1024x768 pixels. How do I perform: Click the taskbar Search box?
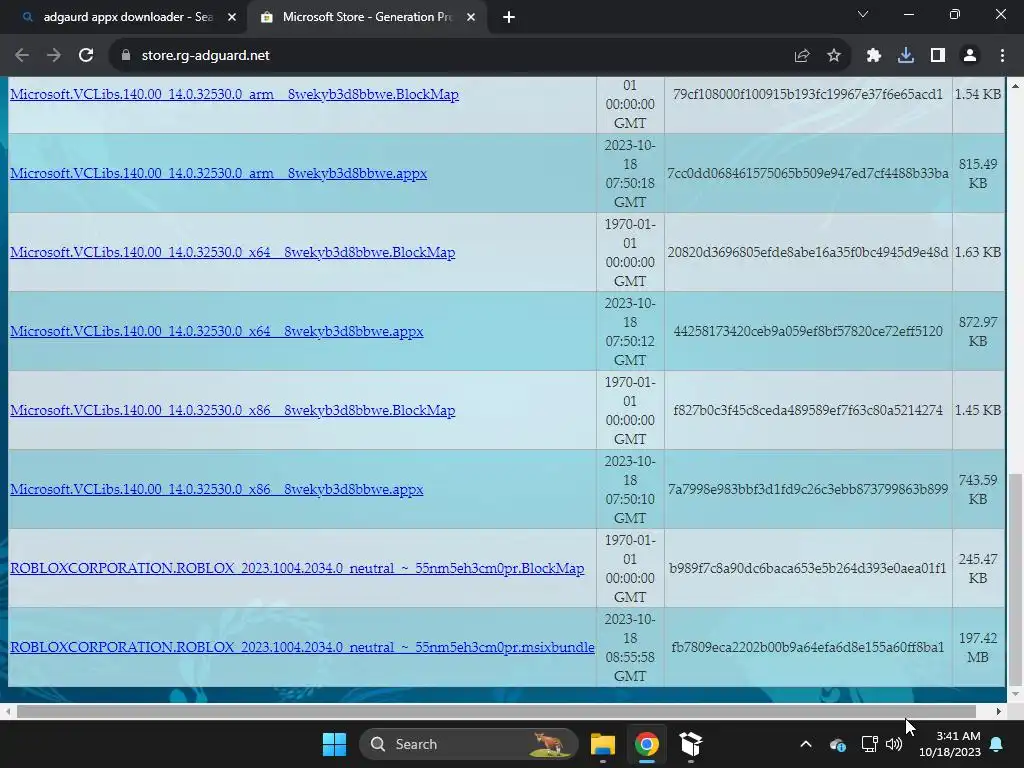click(x=469, y=744)
